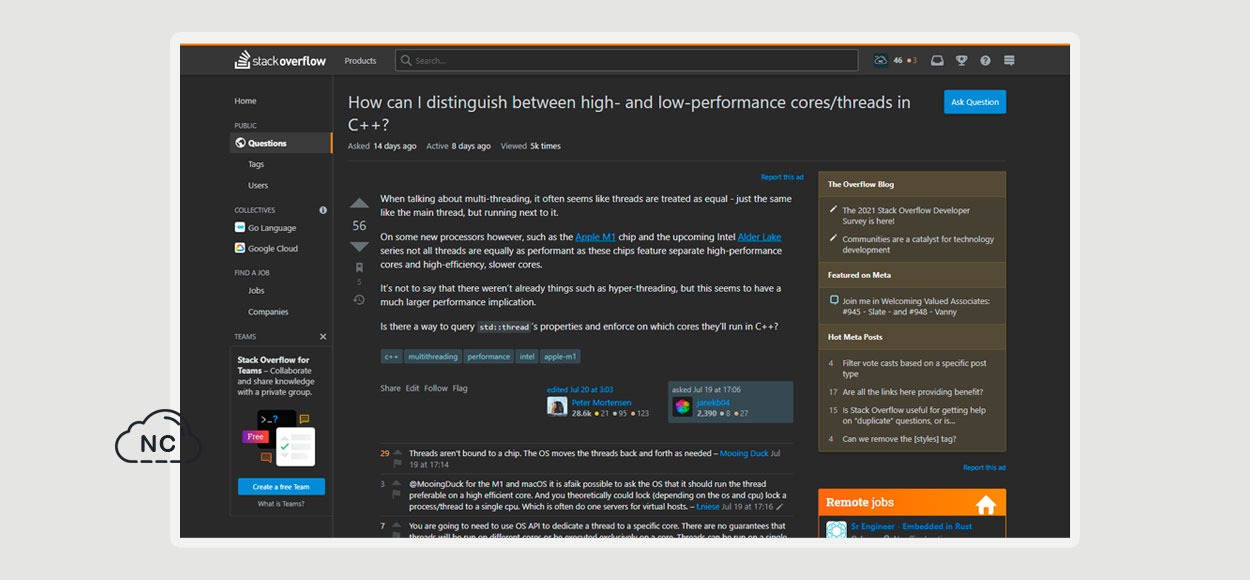The image size is (1250, 580).
Task: Open the apple-m1 tag
Action: coord(560,356)
